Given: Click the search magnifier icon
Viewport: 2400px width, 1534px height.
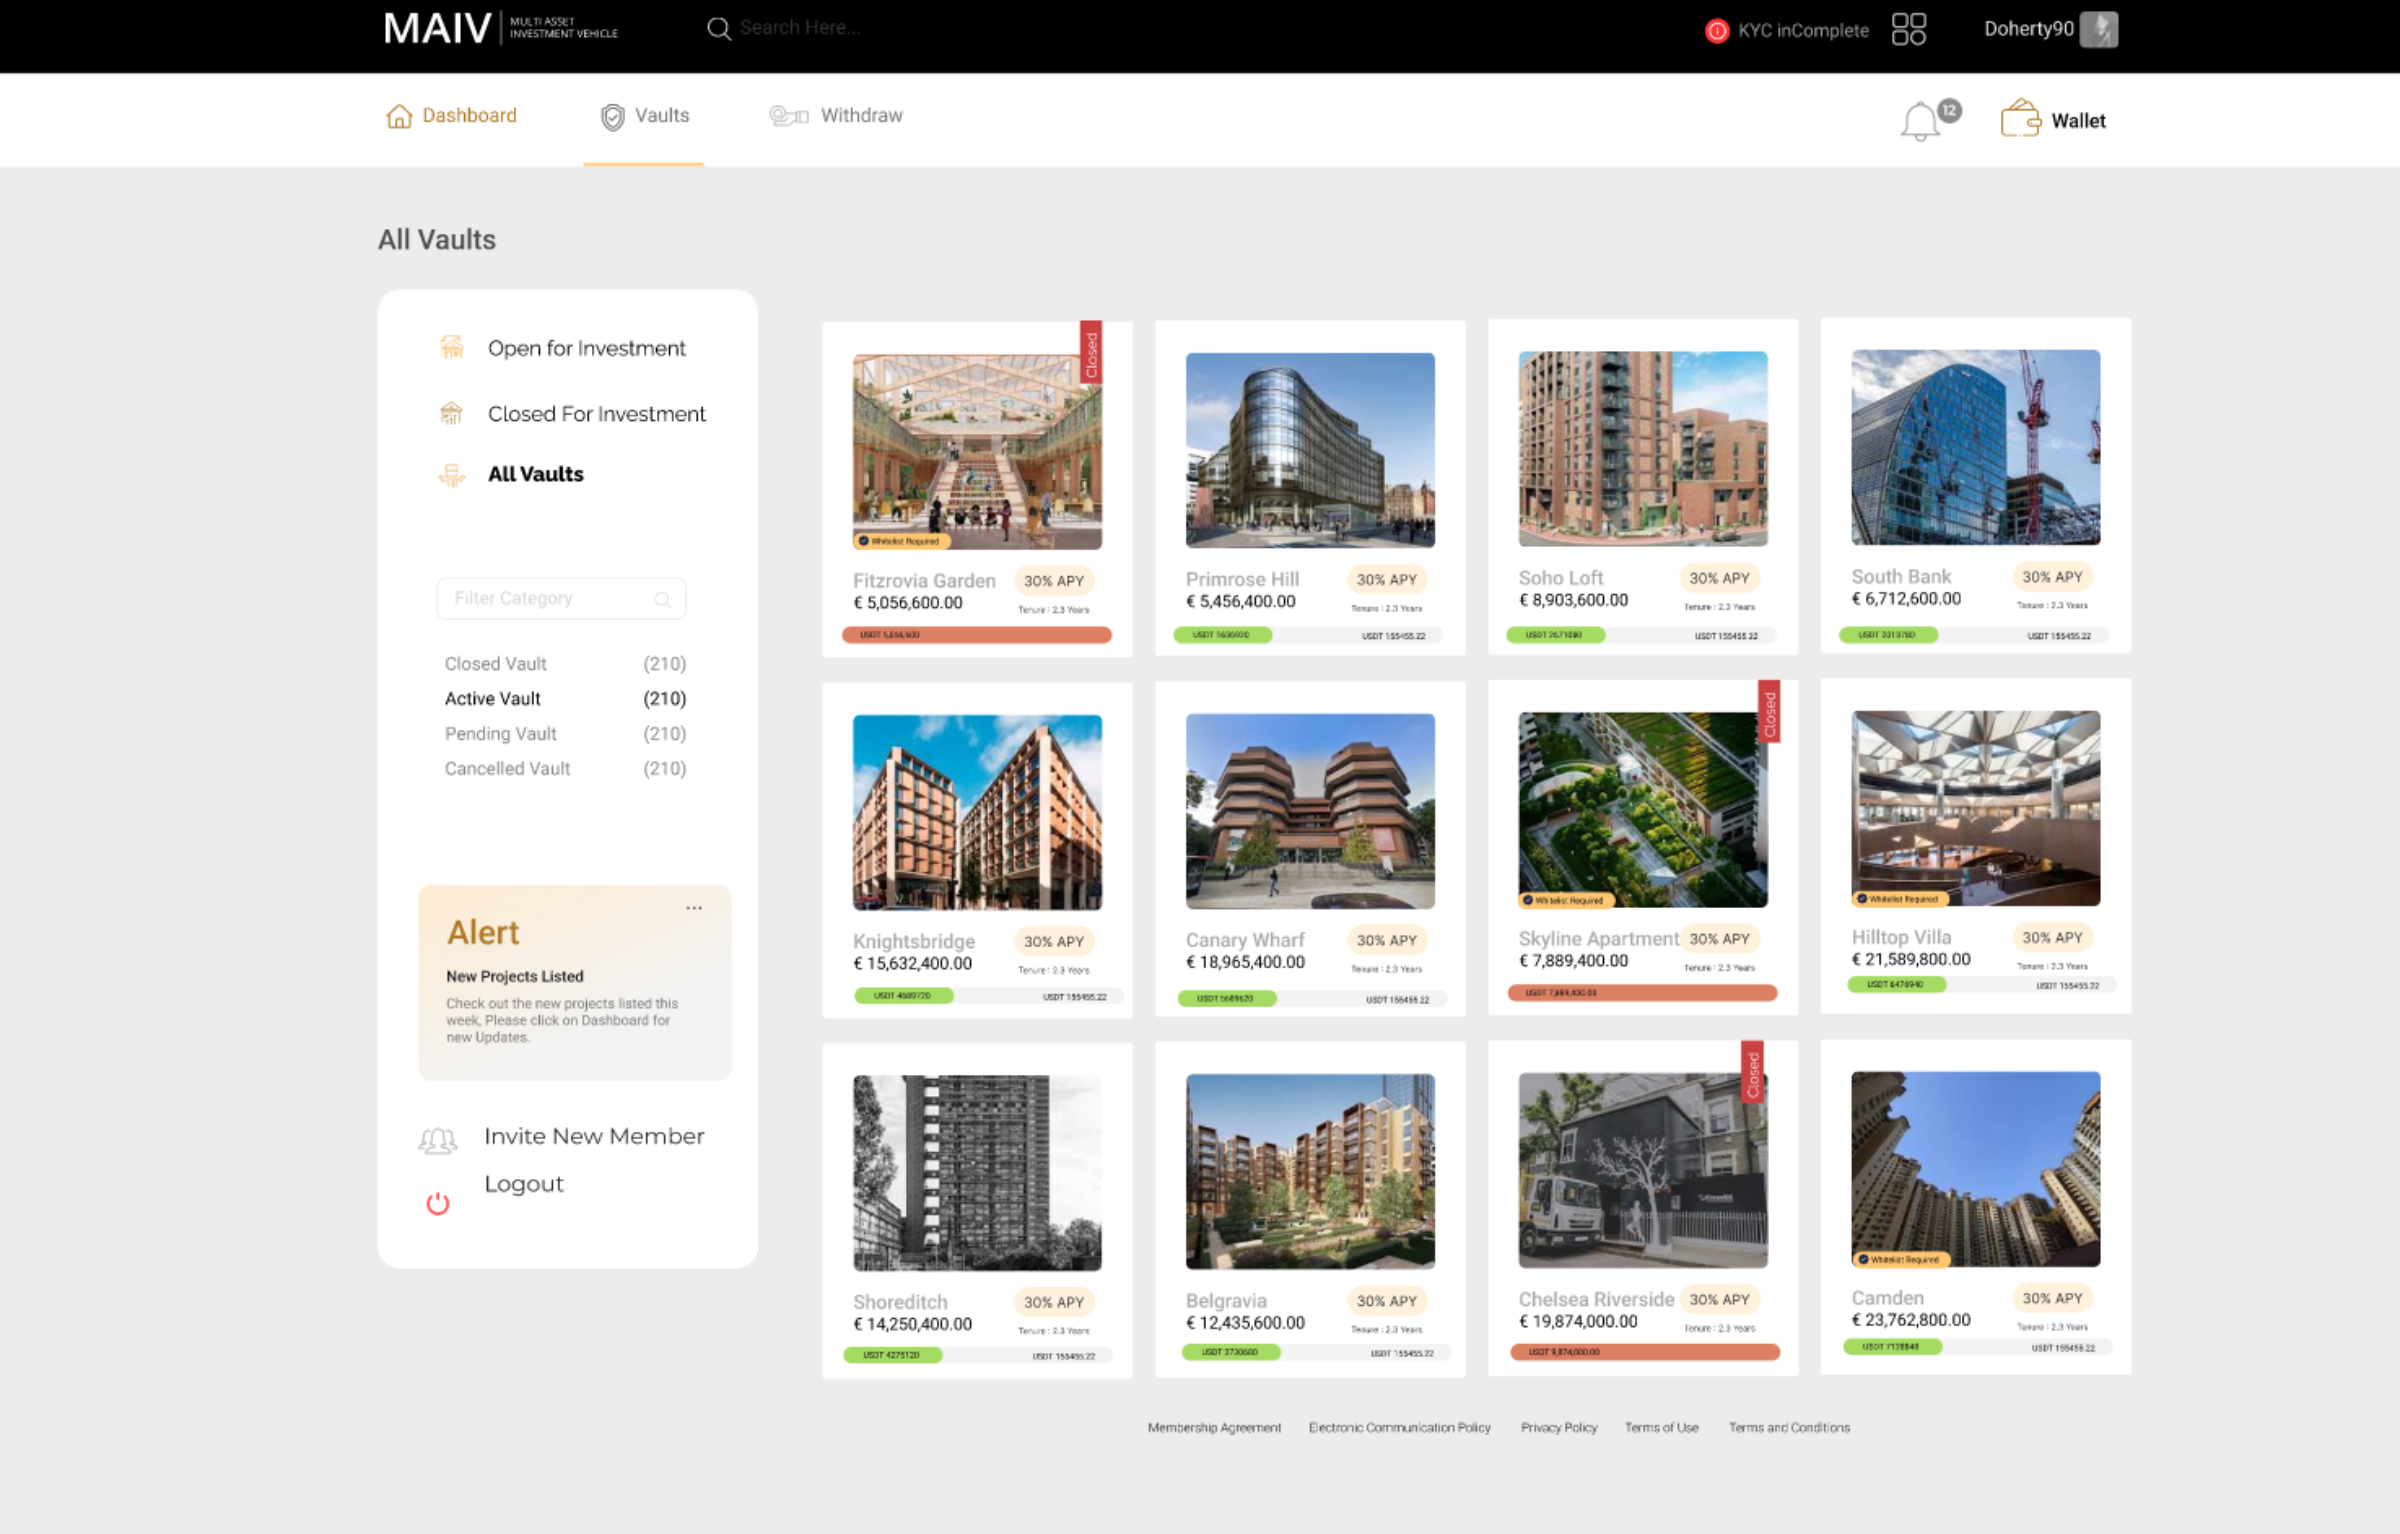Looking at the screenshot, I should [x=718, y=28].
